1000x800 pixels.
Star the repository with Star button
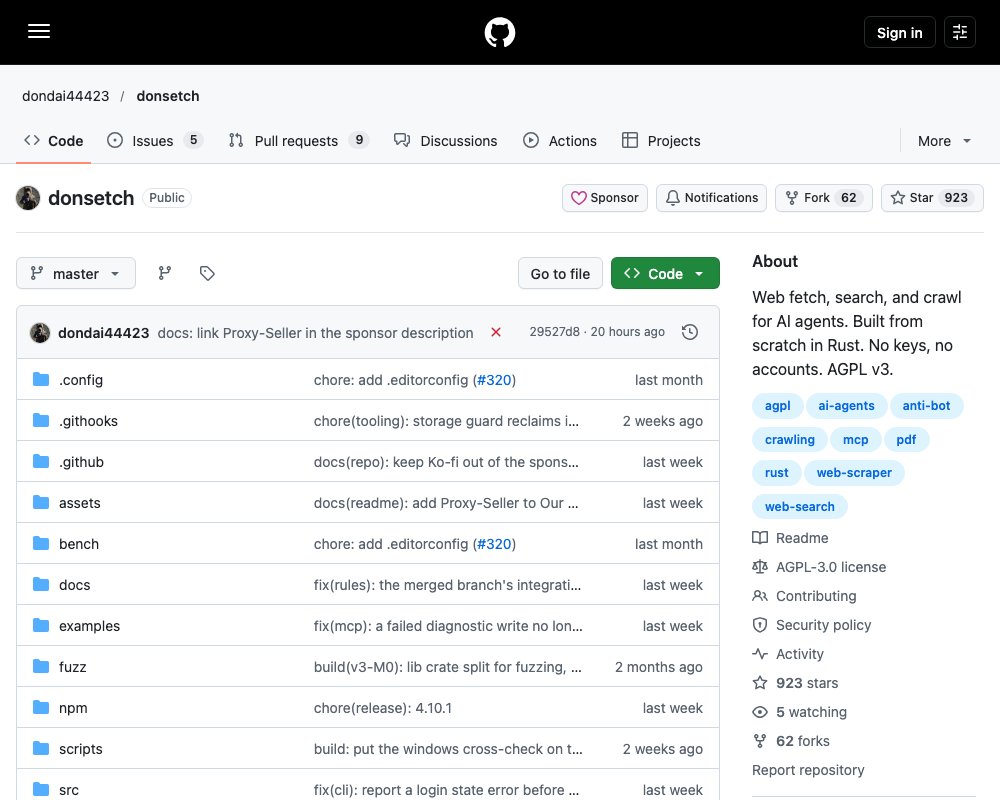point(932,198)
